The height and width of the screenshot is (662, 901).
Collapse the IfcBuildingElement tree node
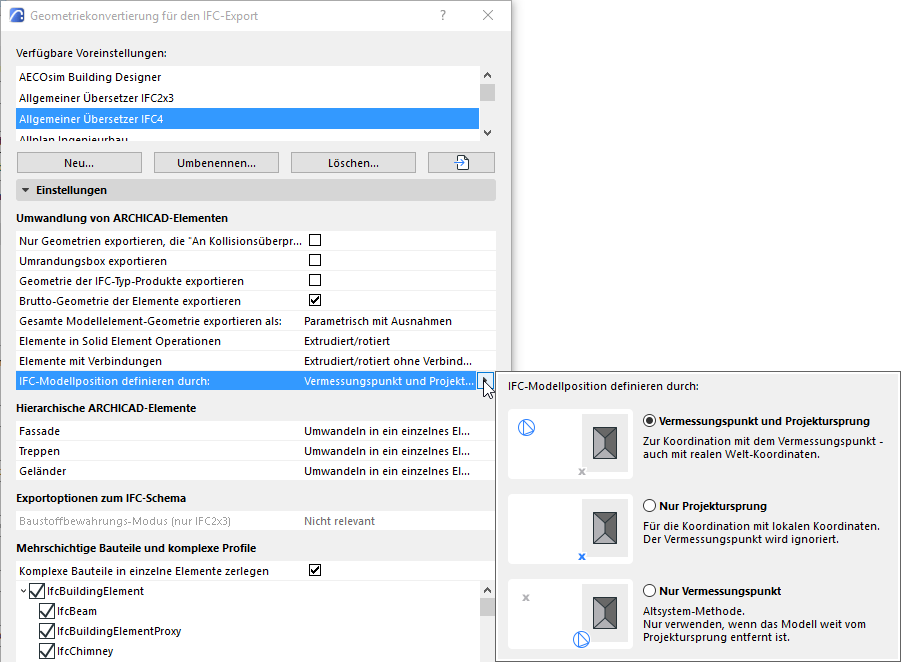coord(23,591)
